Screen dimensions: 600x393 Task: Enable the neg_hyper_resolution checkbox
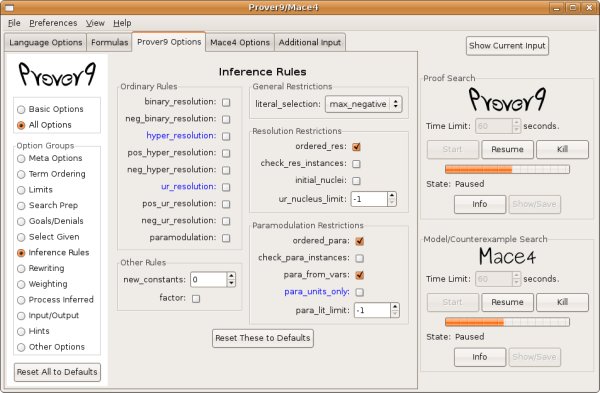(x=226, y=170)
